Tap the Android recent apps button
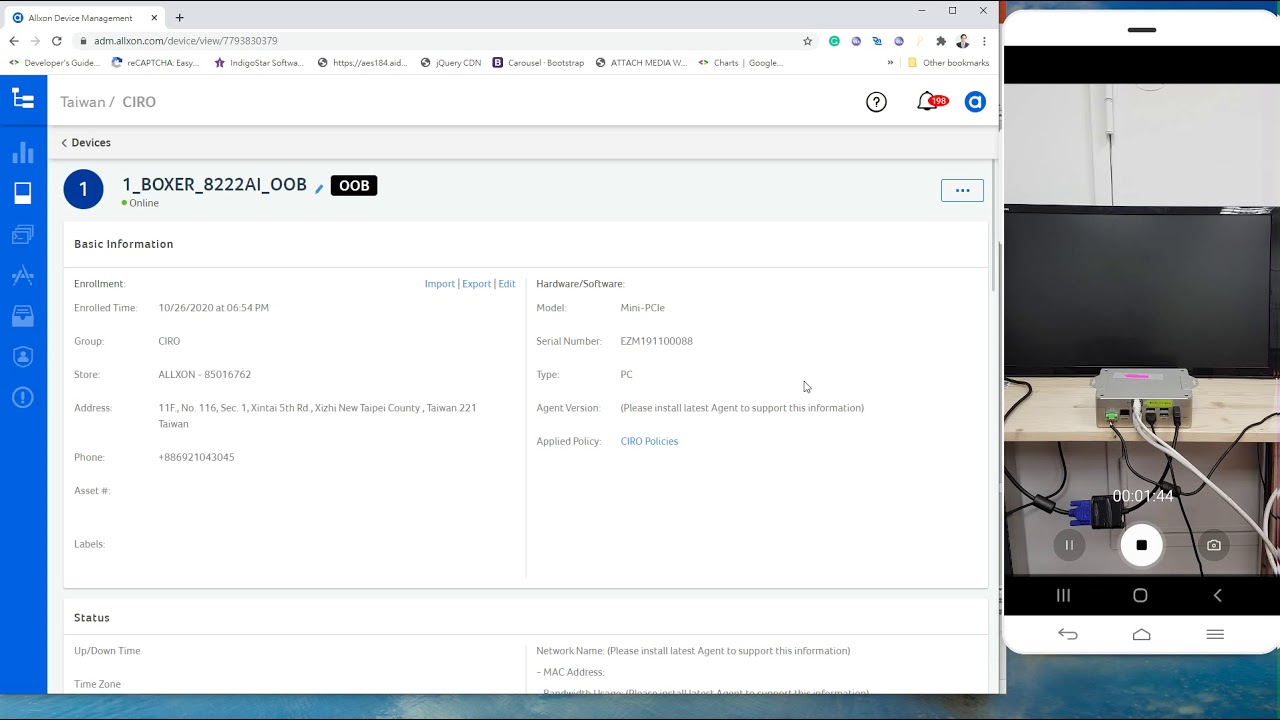Image resolution: width=1280 pixels, height=720 pixels. [1063, 595]
